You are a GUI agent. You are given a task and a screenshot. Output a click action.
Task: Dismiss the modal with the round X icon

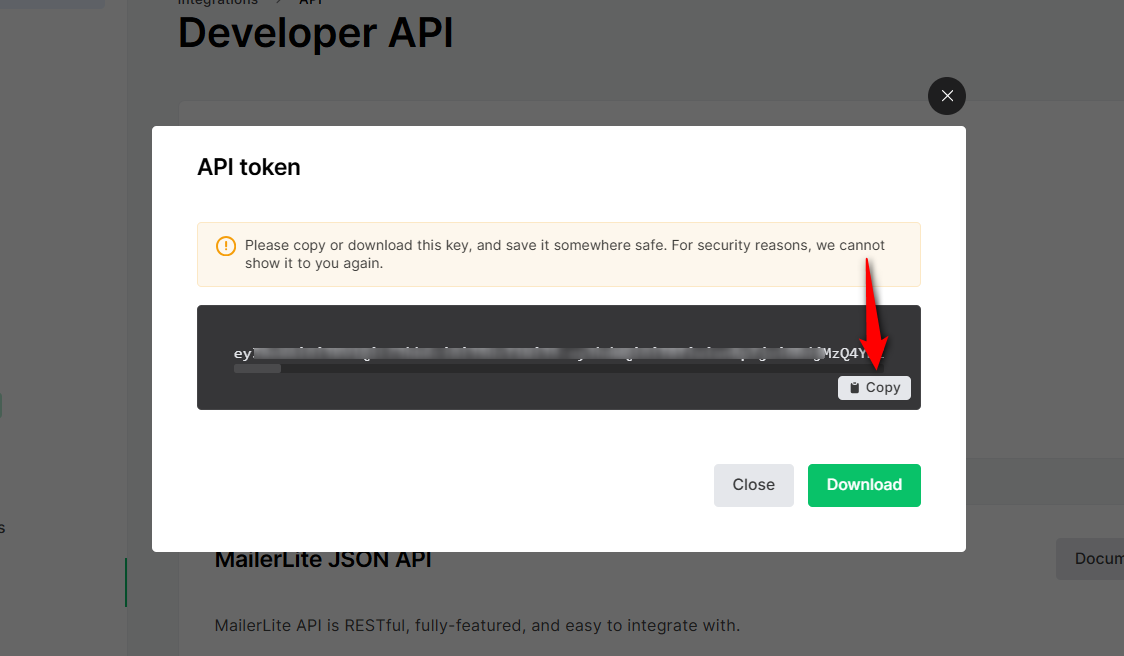pyautogui.click(x=947, y=96)
